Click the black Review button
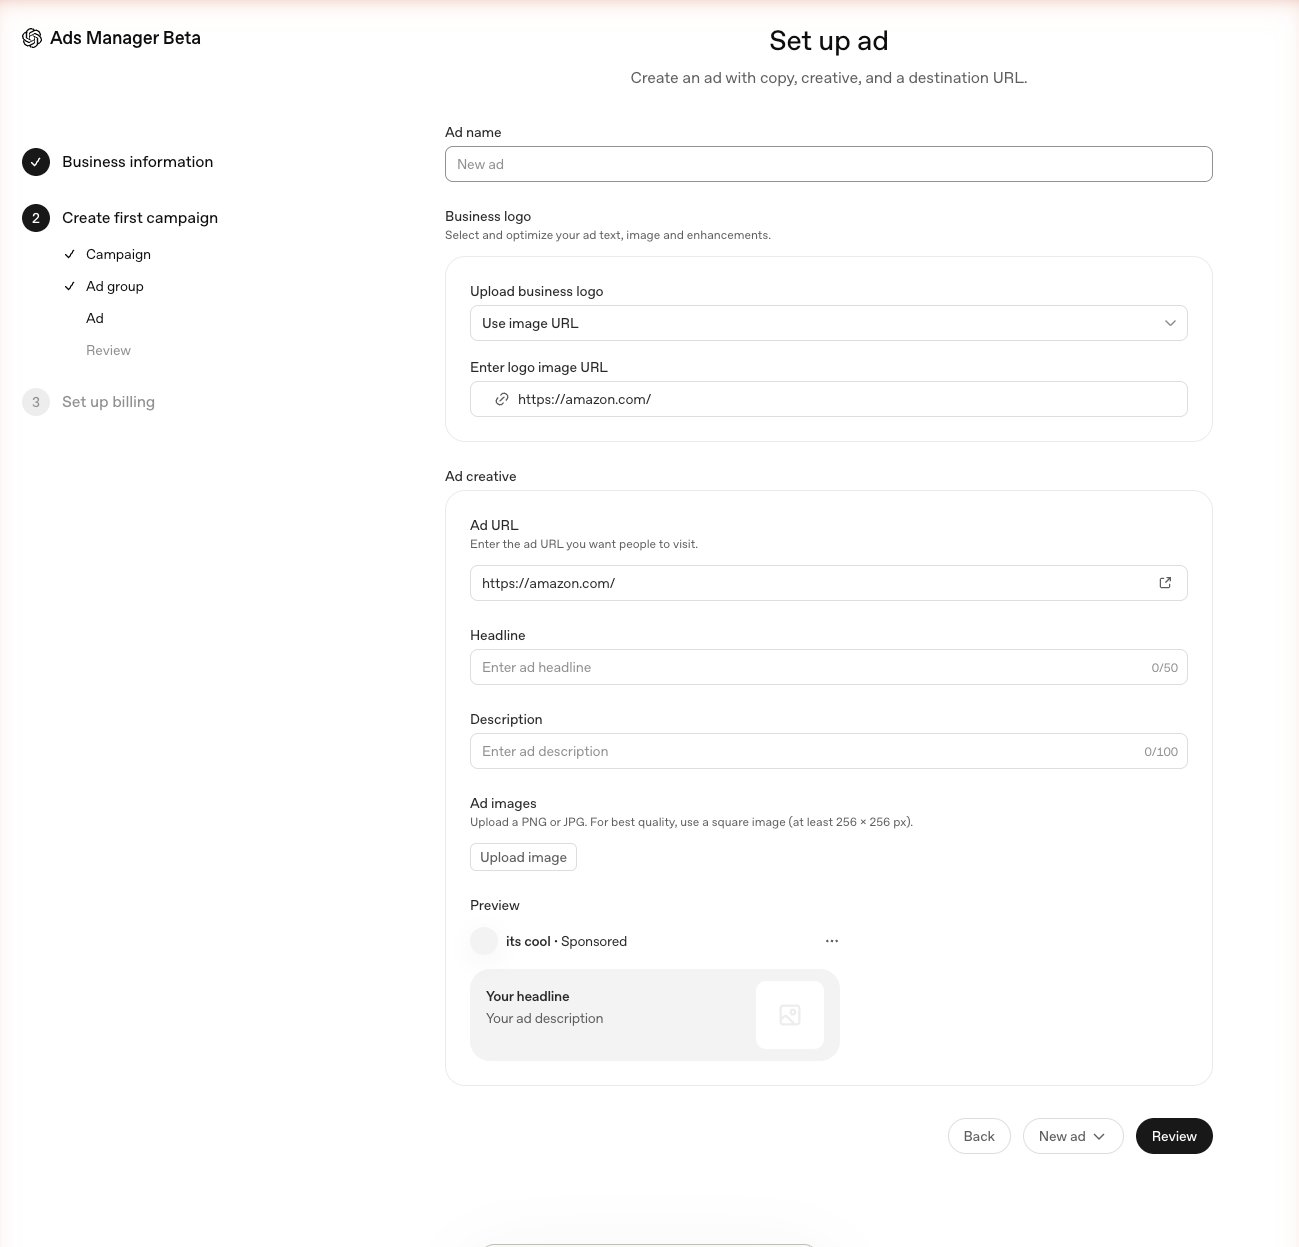1299x1247 pixels. 1174,1136
